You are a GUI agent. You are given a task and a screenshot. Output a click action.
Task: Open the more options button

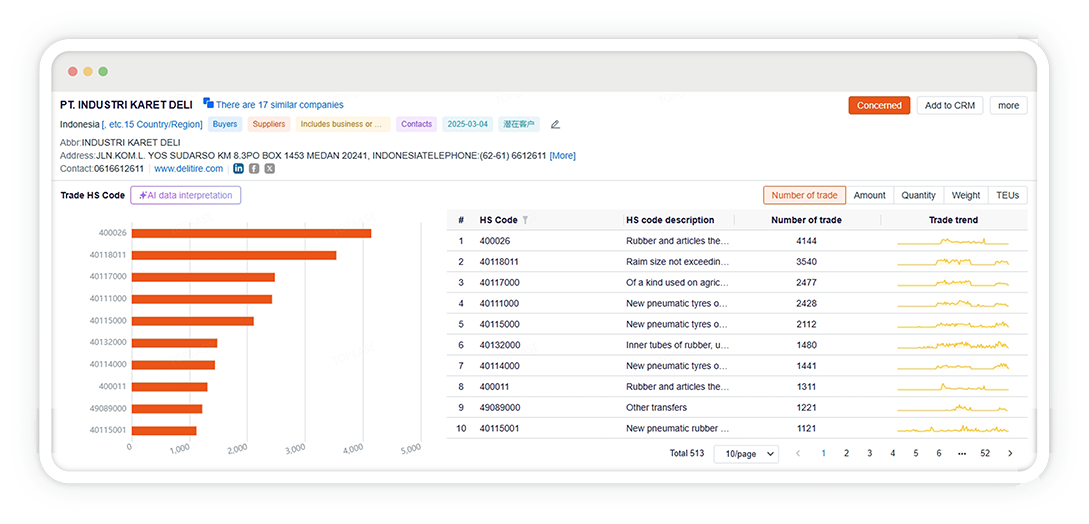tap(1008, 106)
